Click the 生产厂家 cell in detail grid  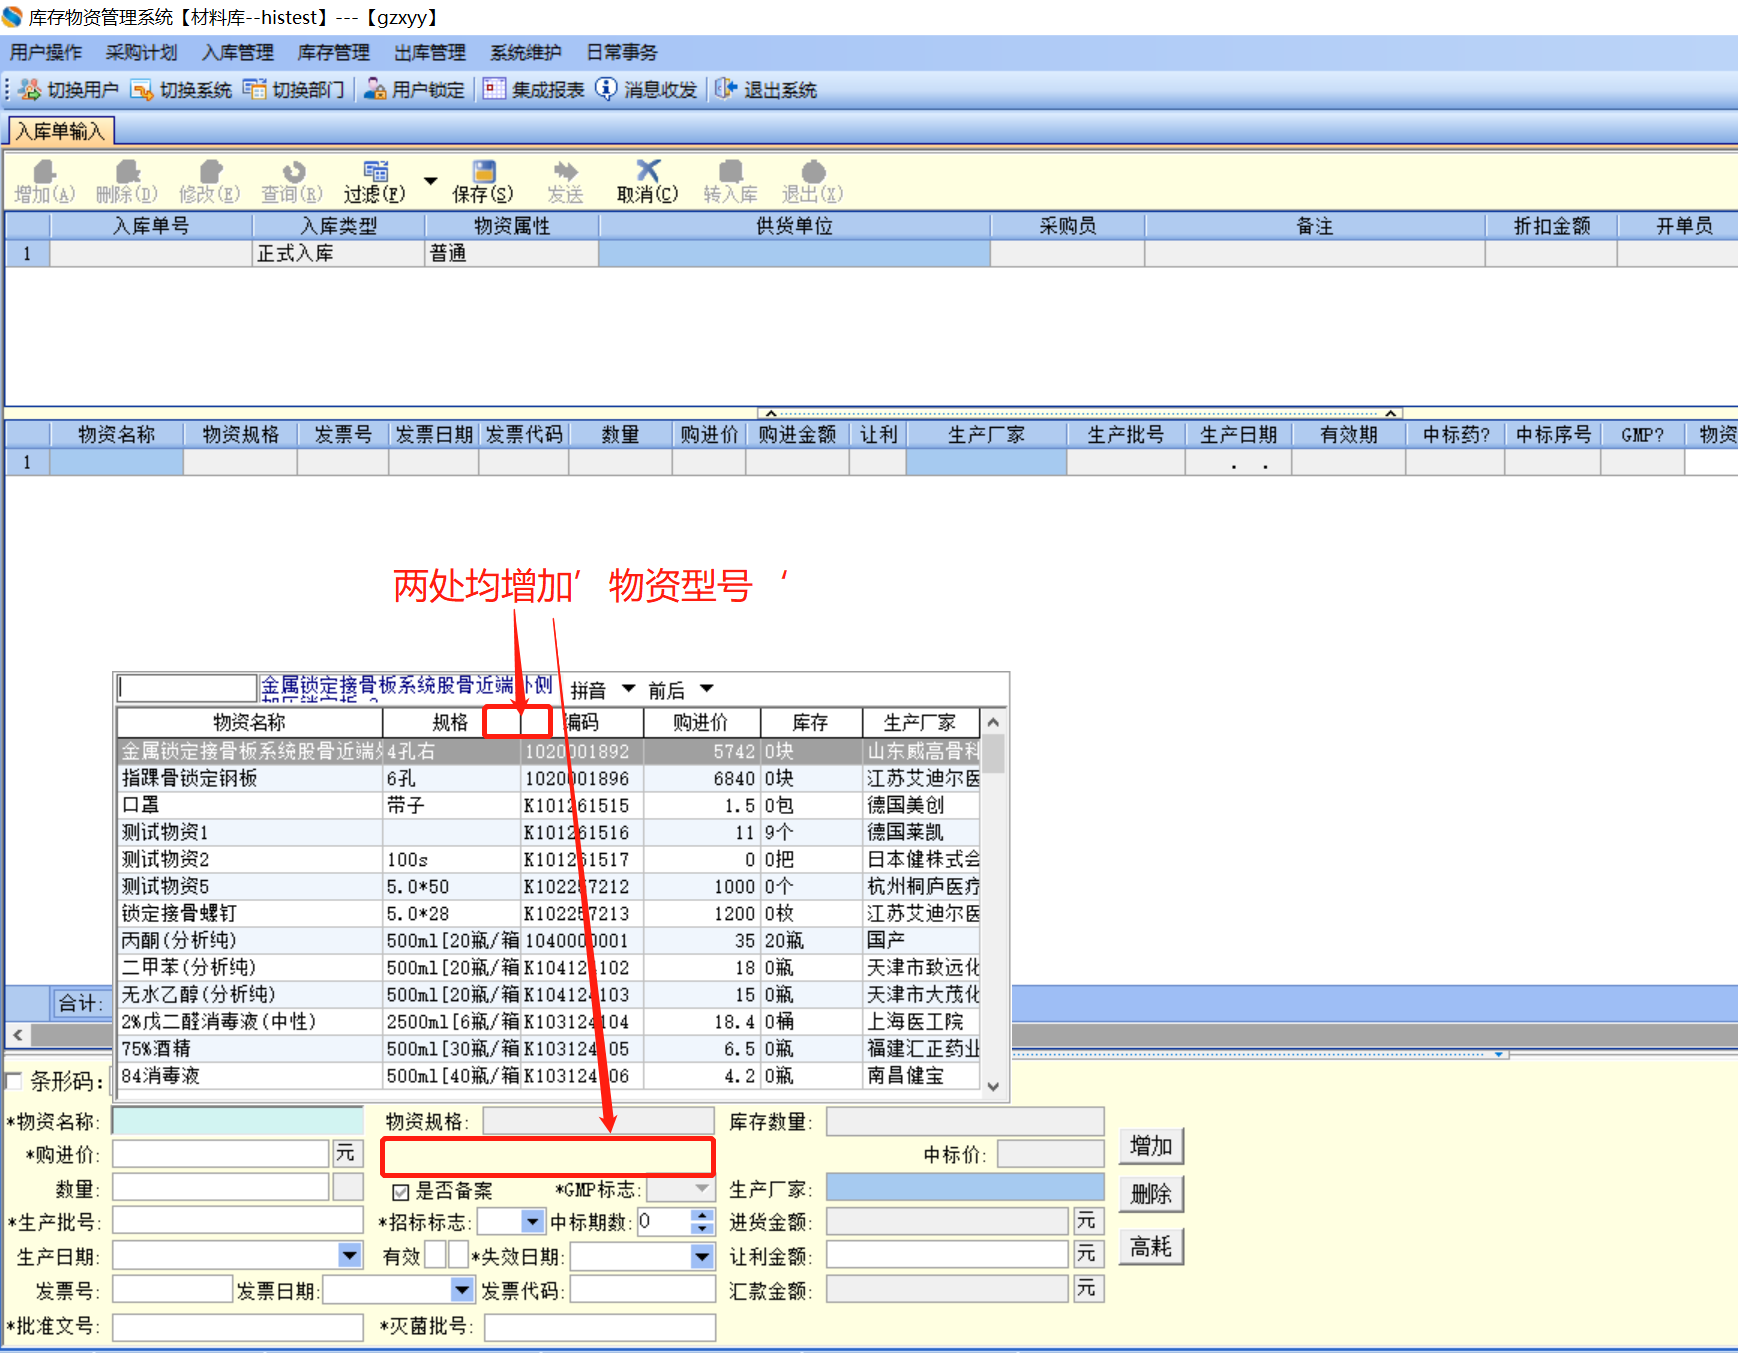click(x=986, y=462)
